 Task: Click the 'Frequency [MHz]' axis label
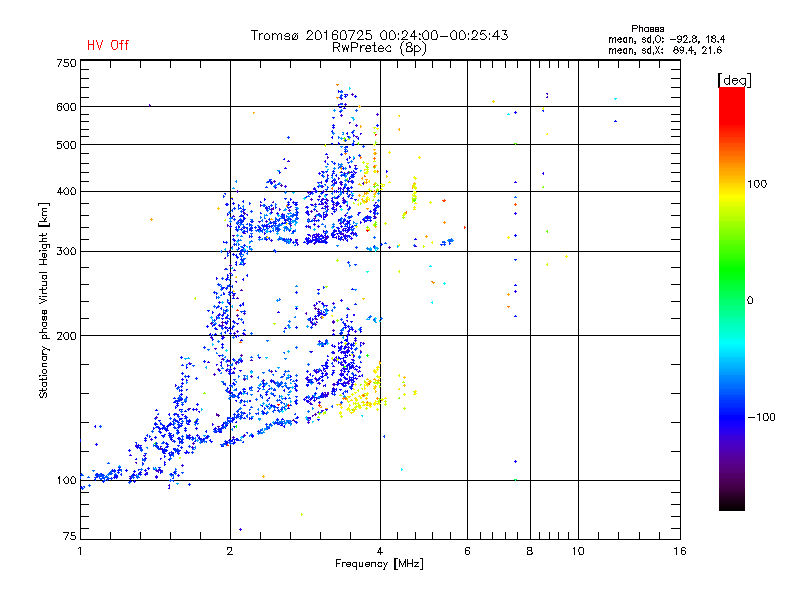click(x=379, y=564)
